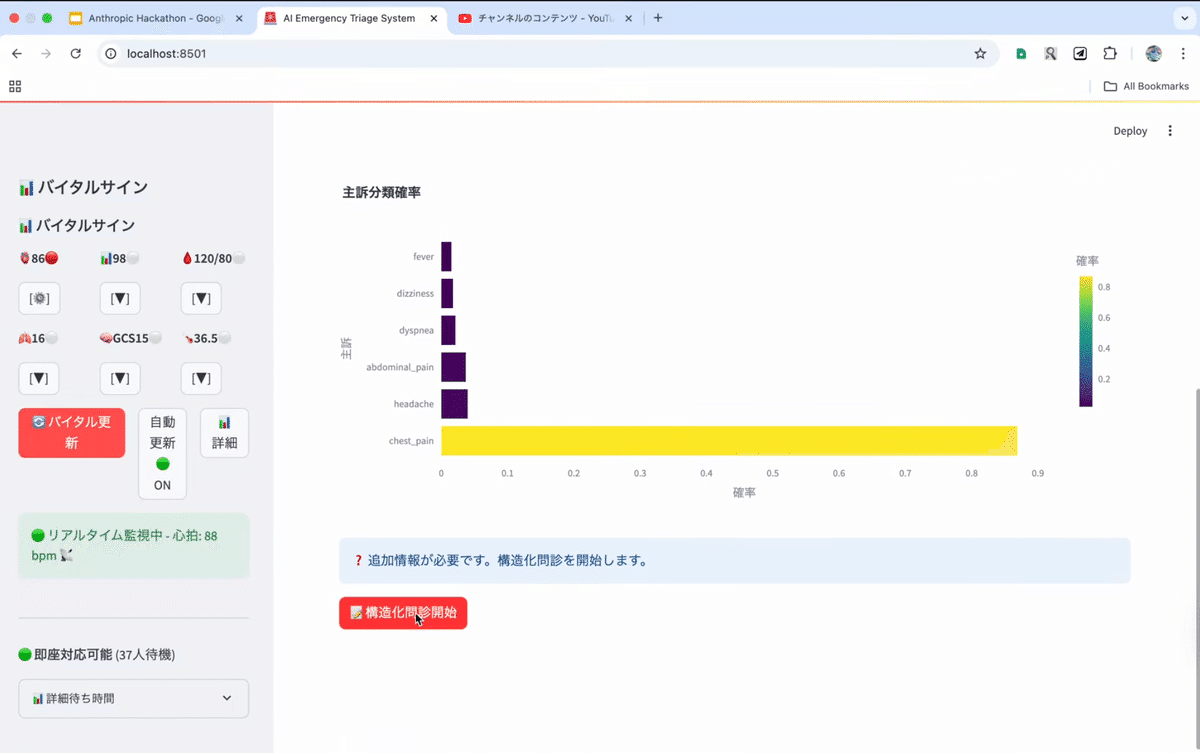
Task: Click the 詳細 chart button in sidebar
Action: 224,433
